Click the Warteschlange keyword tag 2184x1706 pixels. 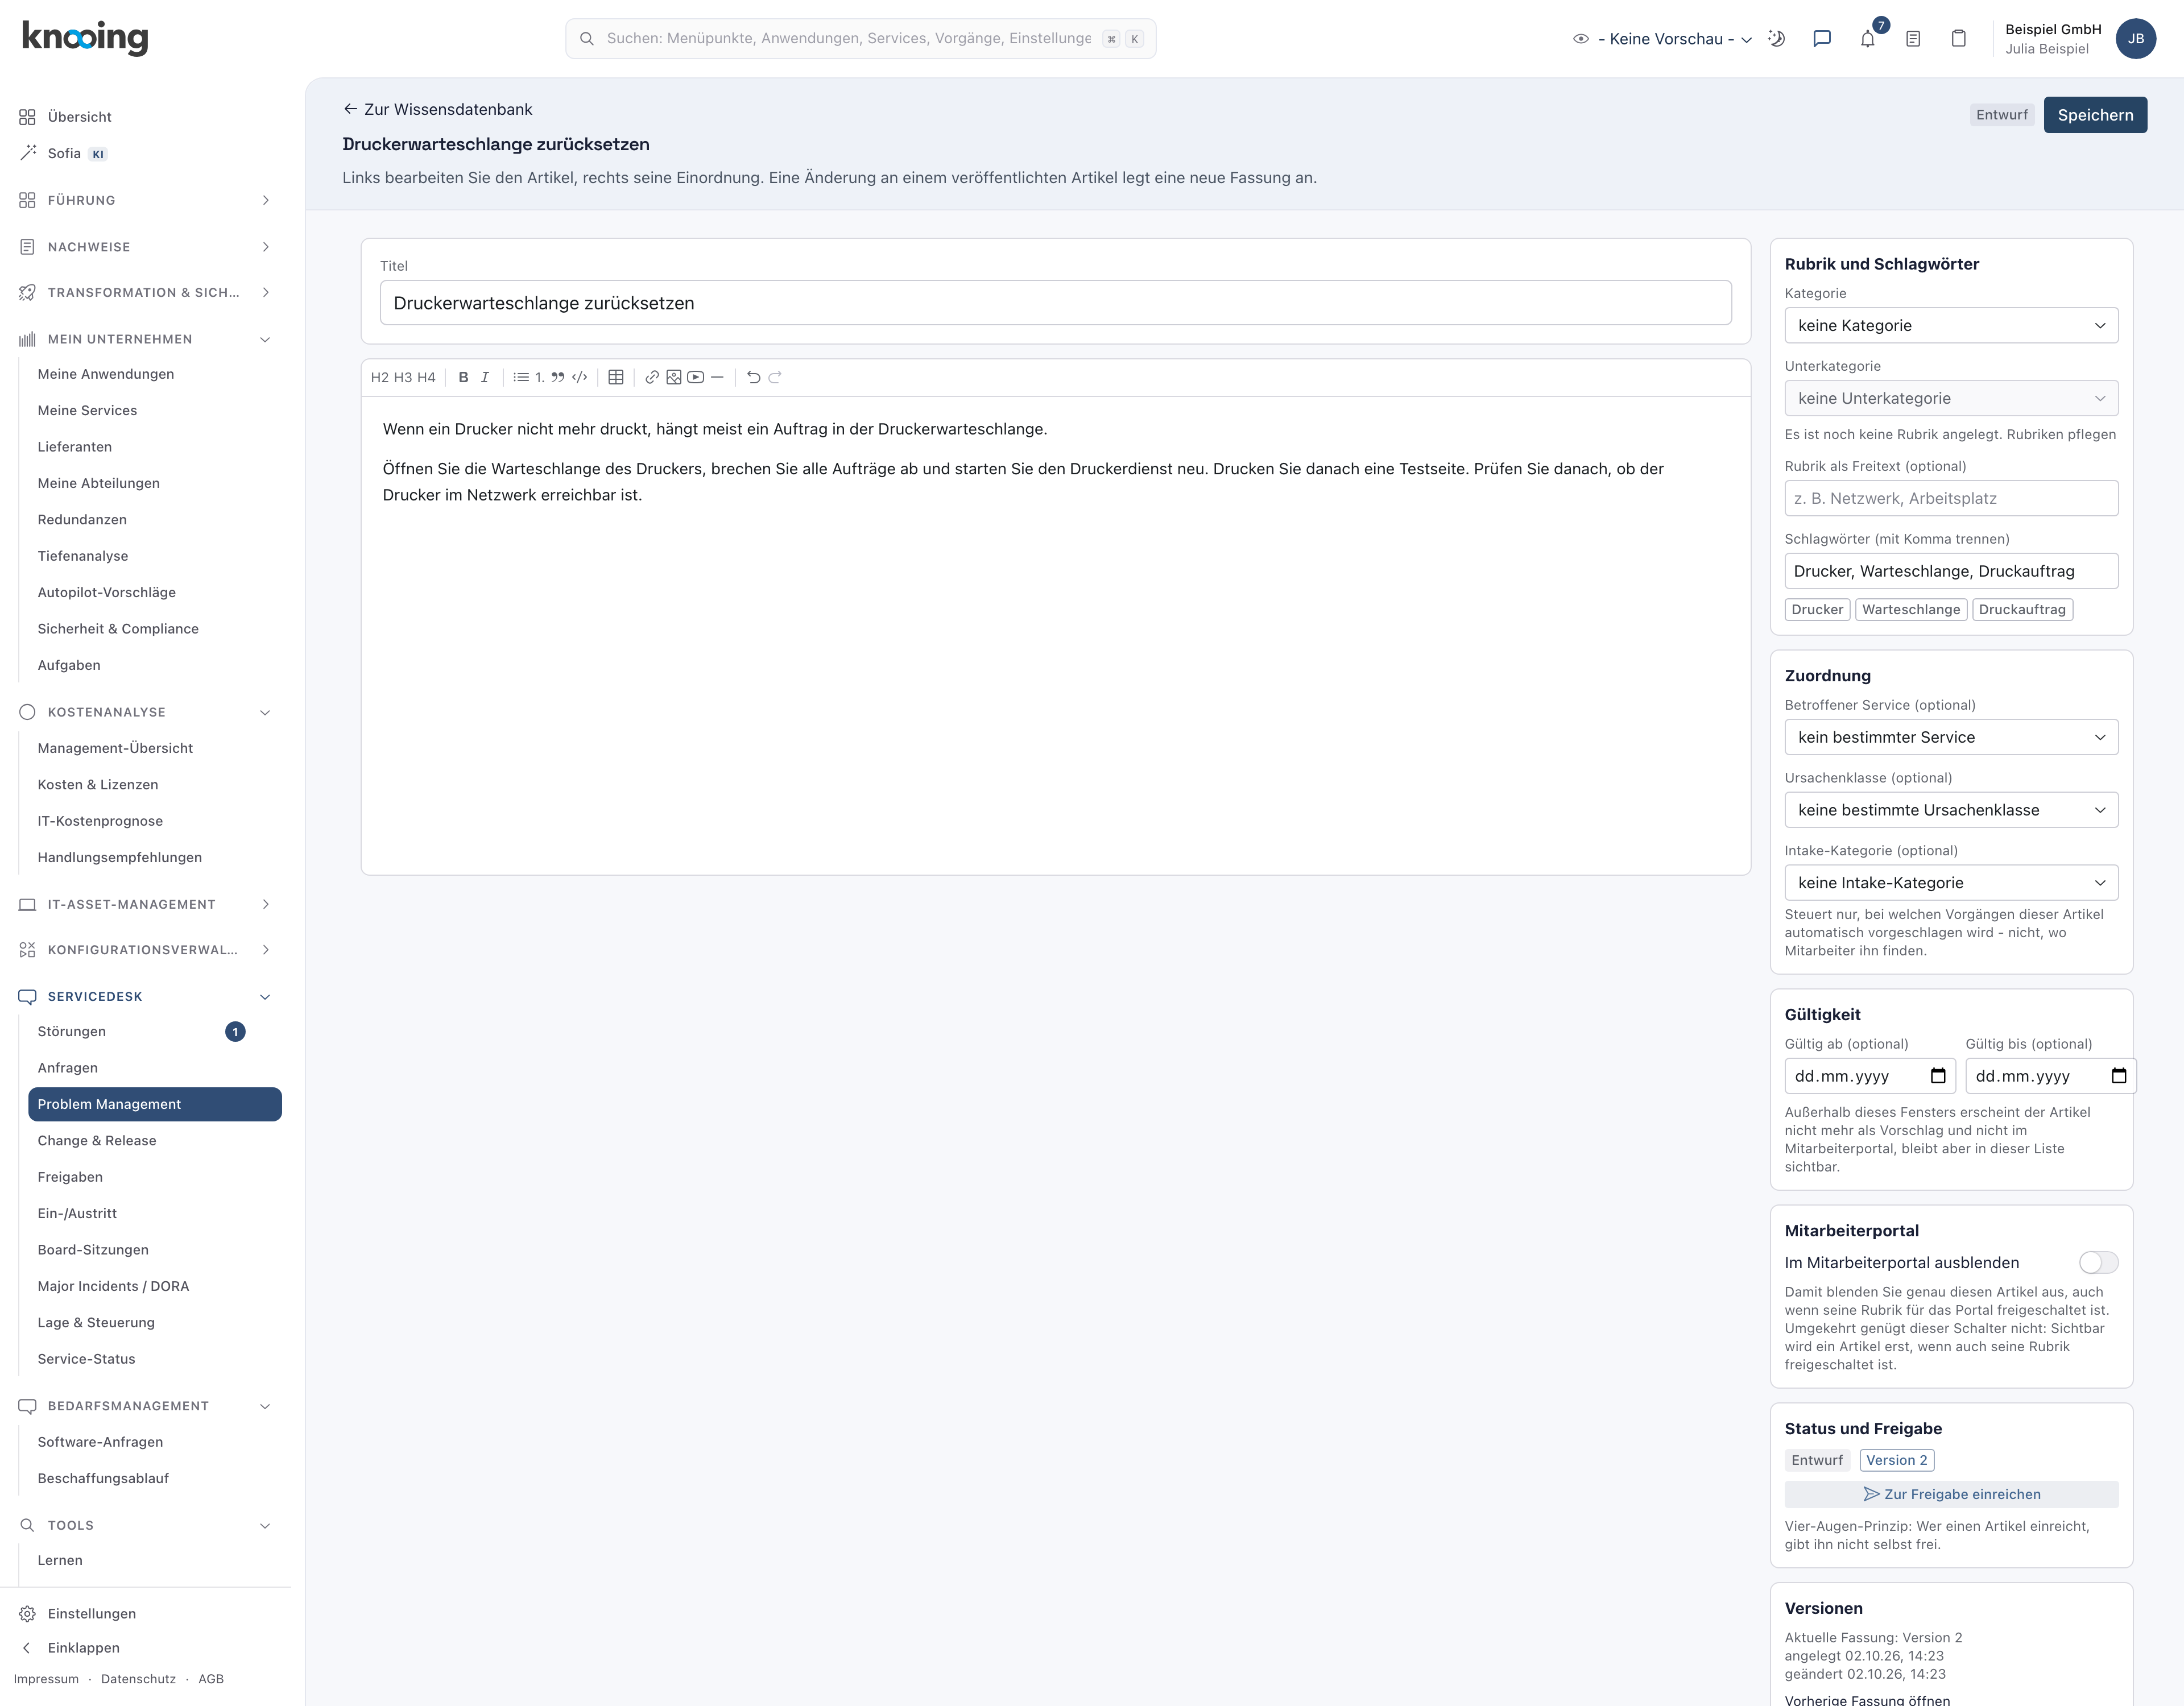point(1911,609)
